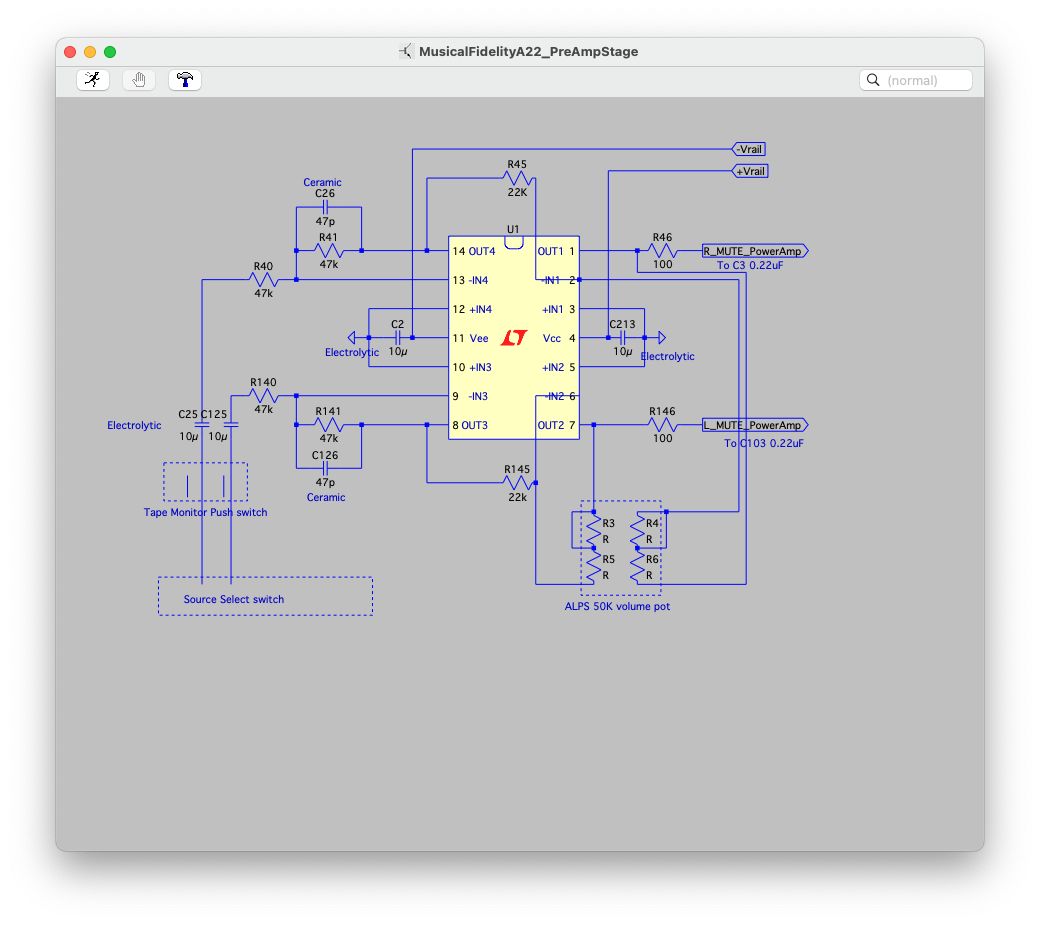Click the -Vrail net flag
The image size is (1040, 925).
point(749,149)
